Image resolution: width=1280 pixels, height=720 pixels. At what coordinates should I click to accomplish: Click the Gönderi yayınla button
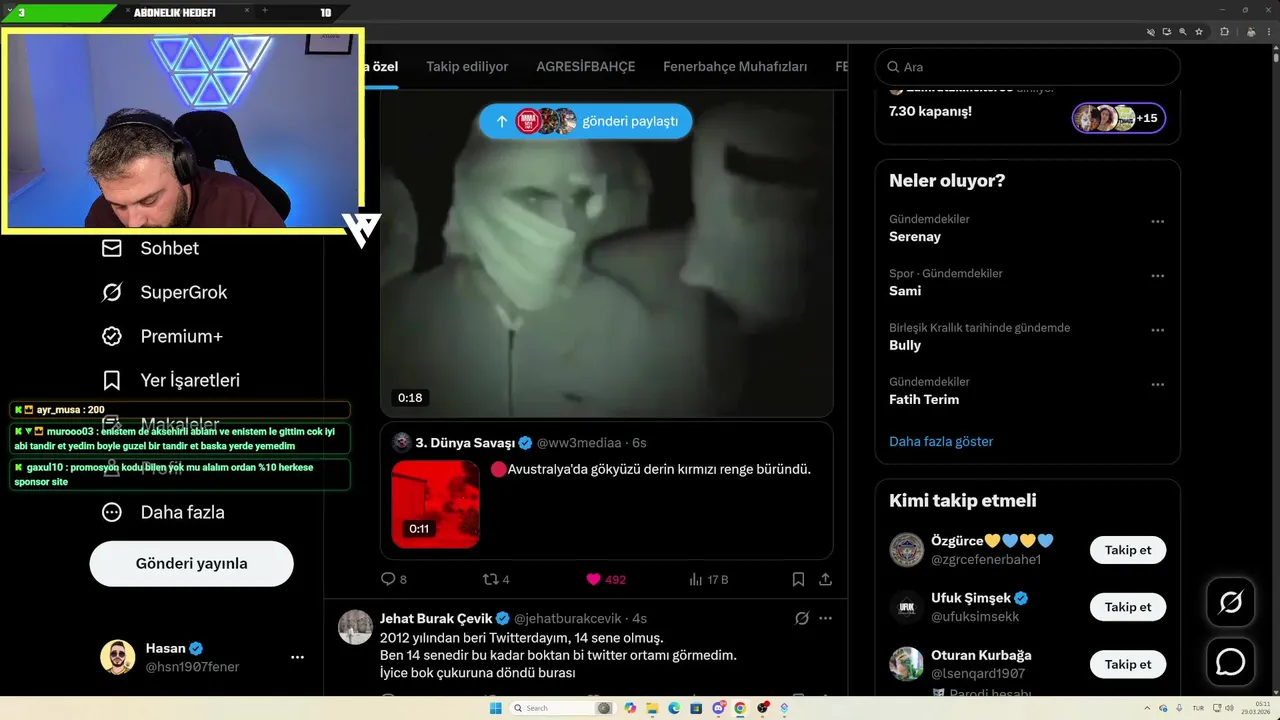191,563
